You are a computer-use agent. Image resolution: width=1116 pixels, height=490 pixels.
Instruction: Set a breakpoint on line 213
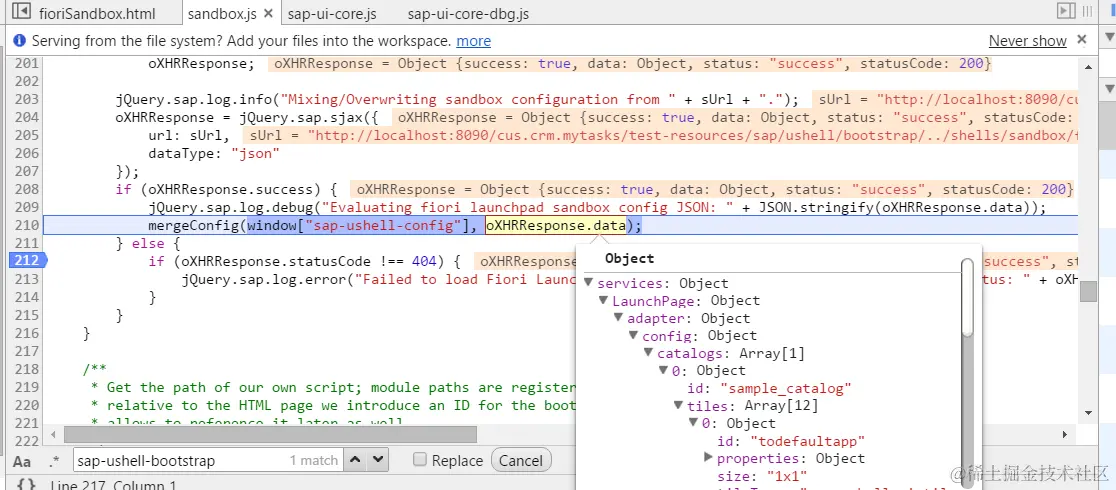[26, 279]
